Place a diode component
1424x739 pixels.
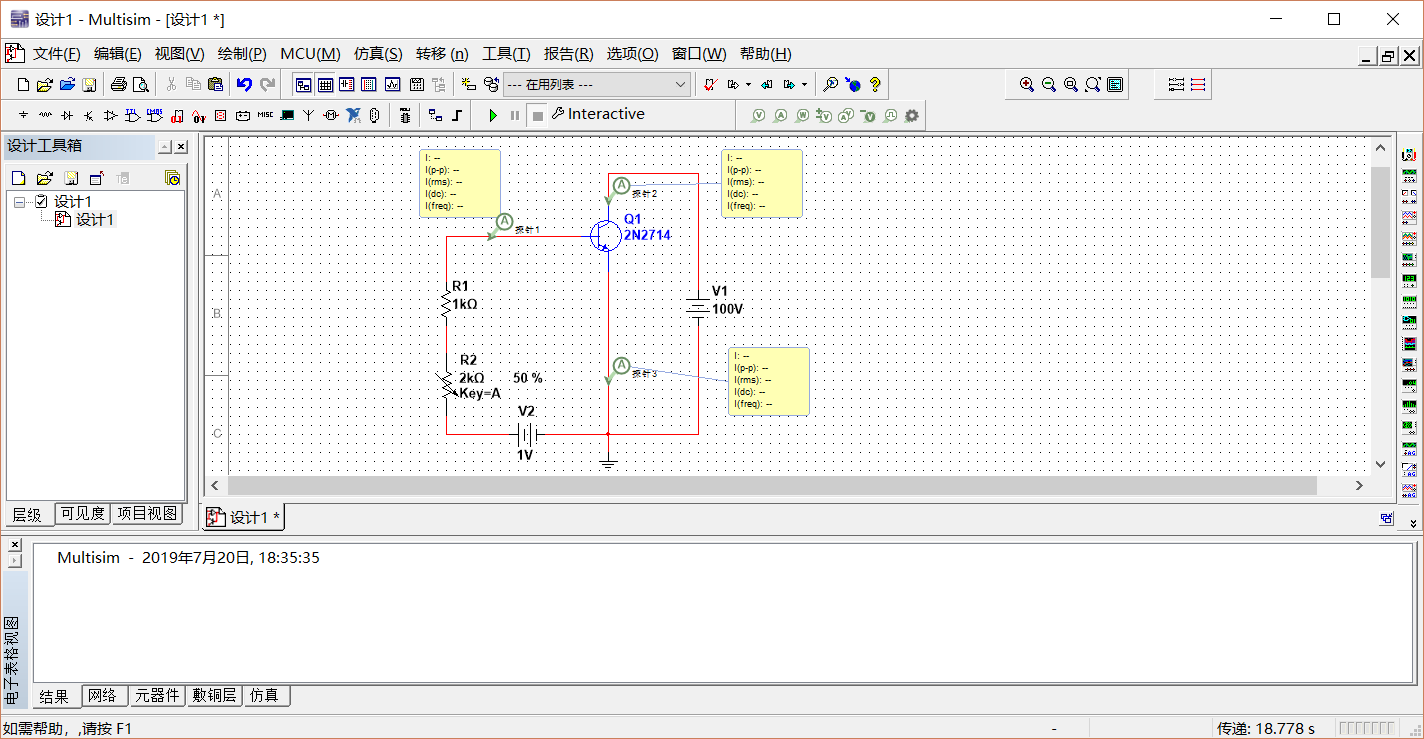(x=68, y=115)
